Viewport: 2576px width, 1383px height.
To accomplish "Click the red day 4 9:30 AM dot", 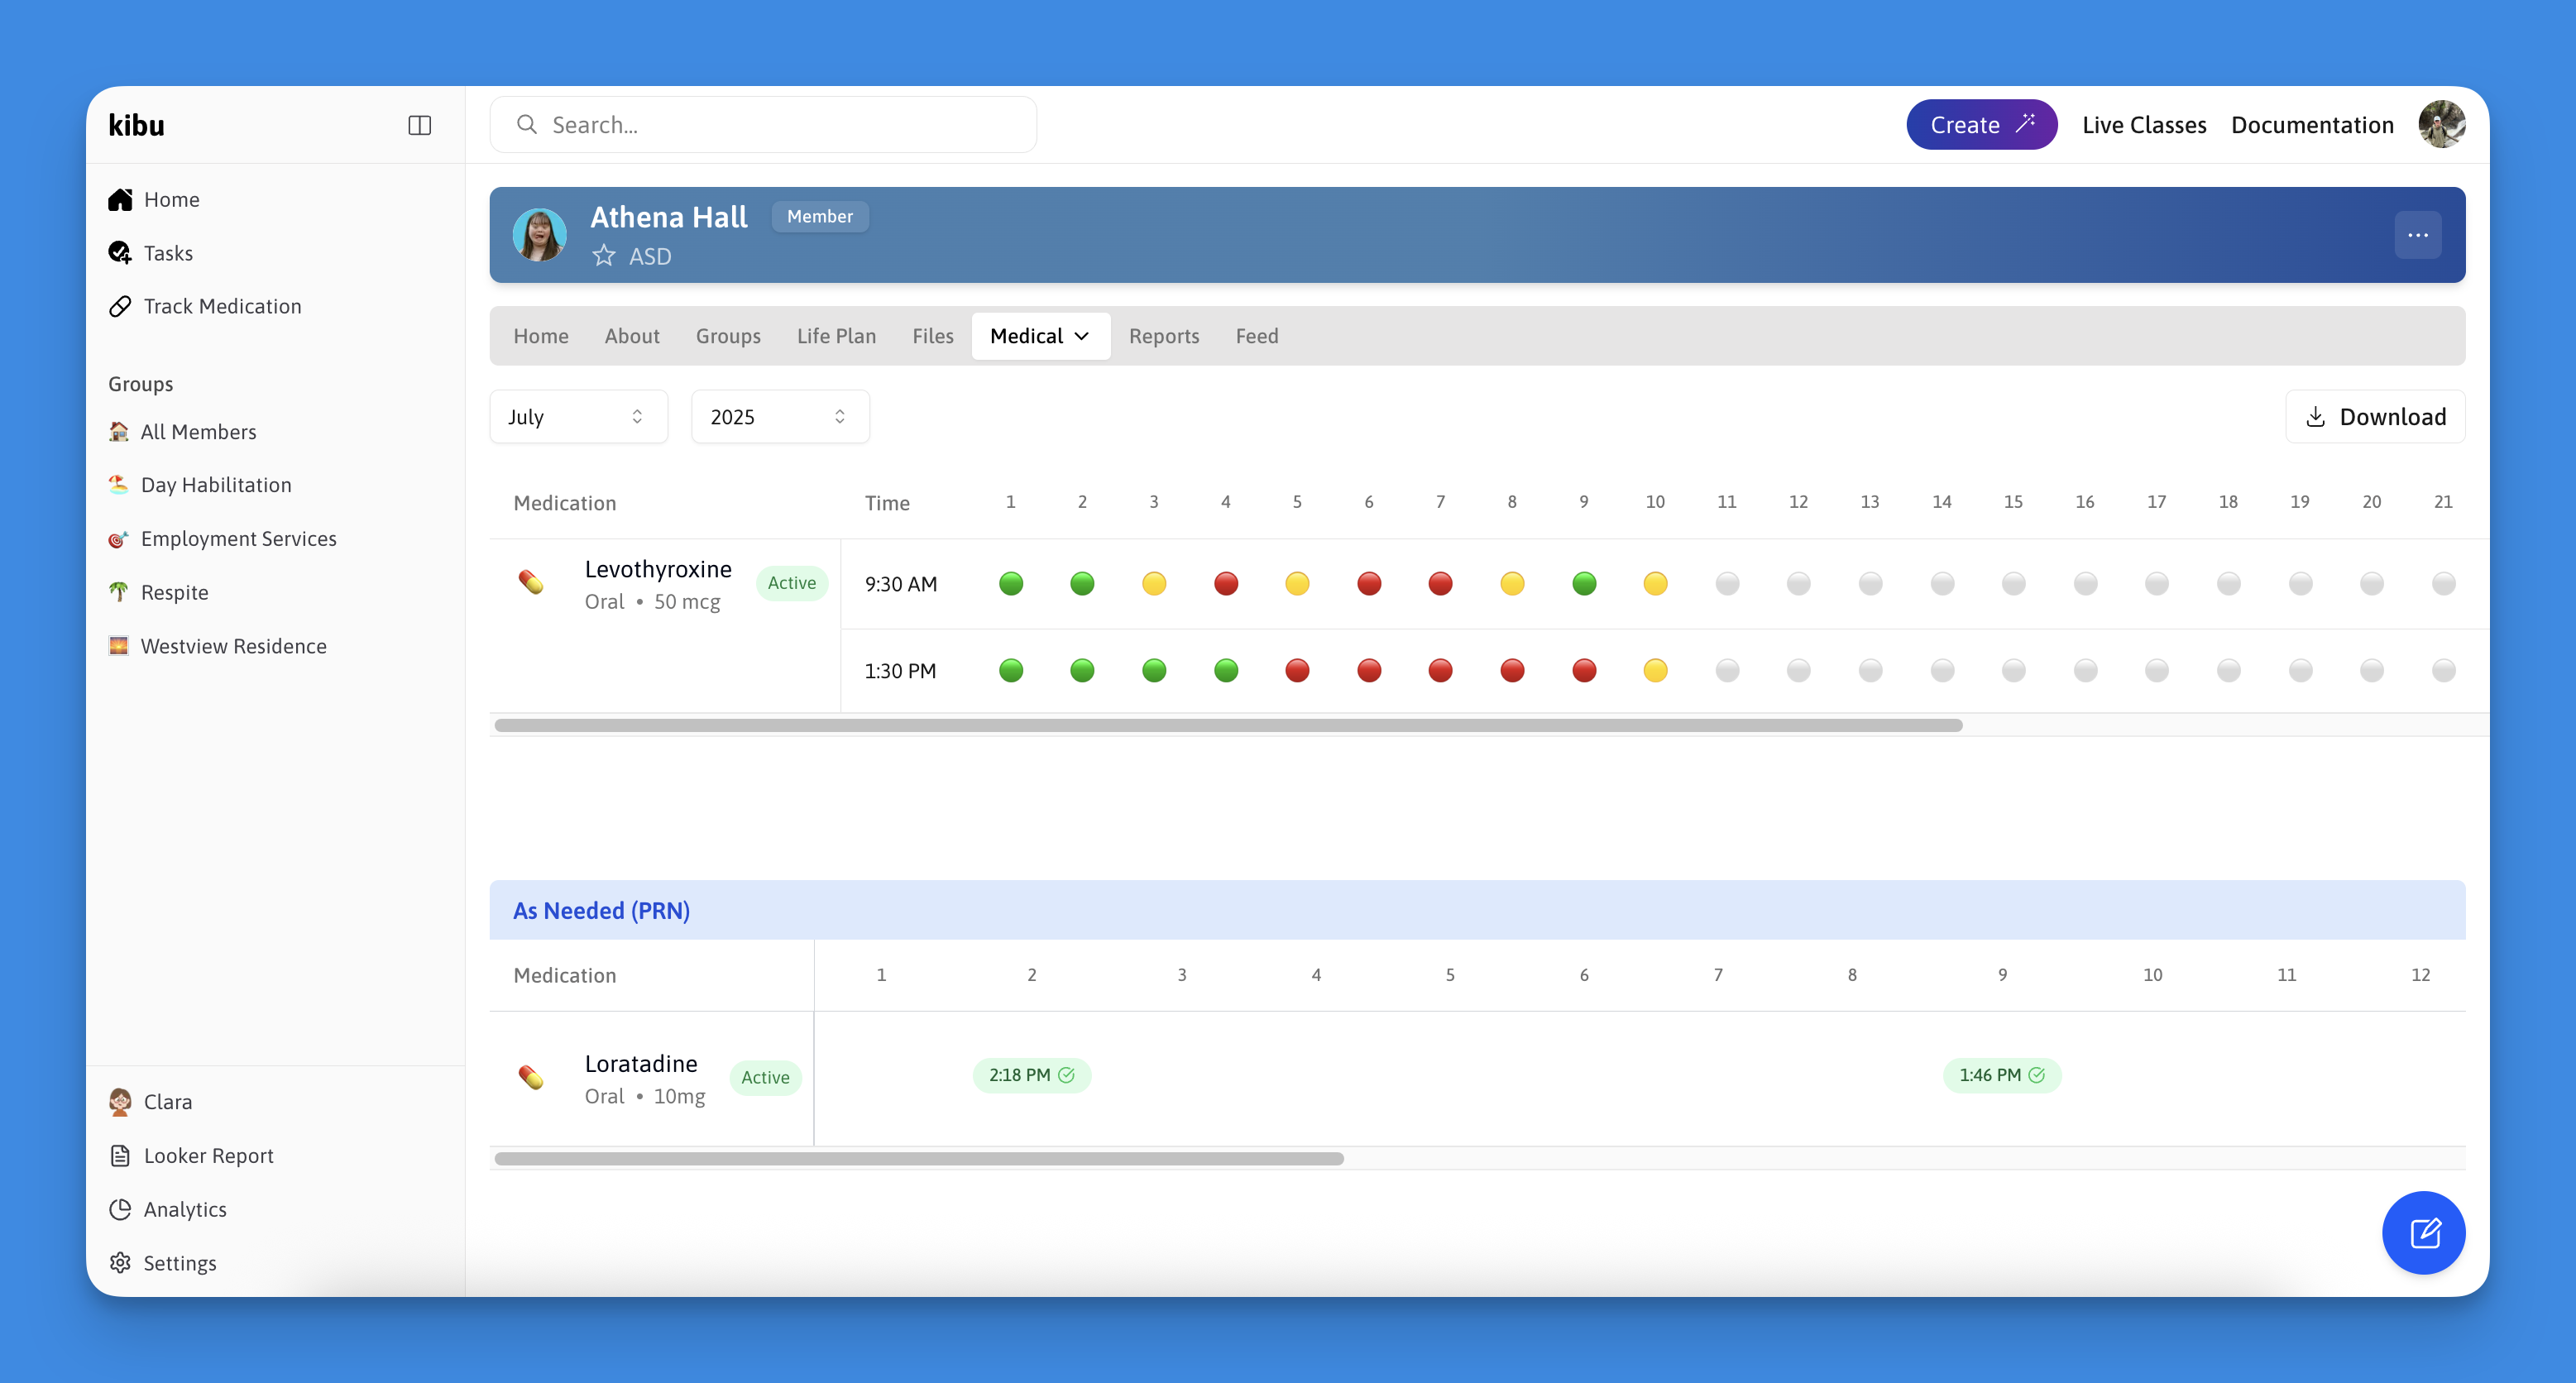I will [1225, 584].
